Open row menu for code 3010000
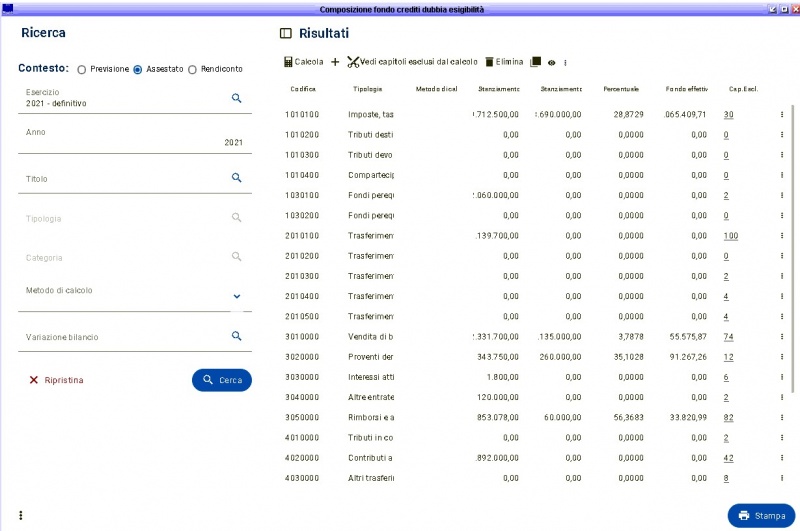This screenshot has width=800, height=531. (782, 337)
